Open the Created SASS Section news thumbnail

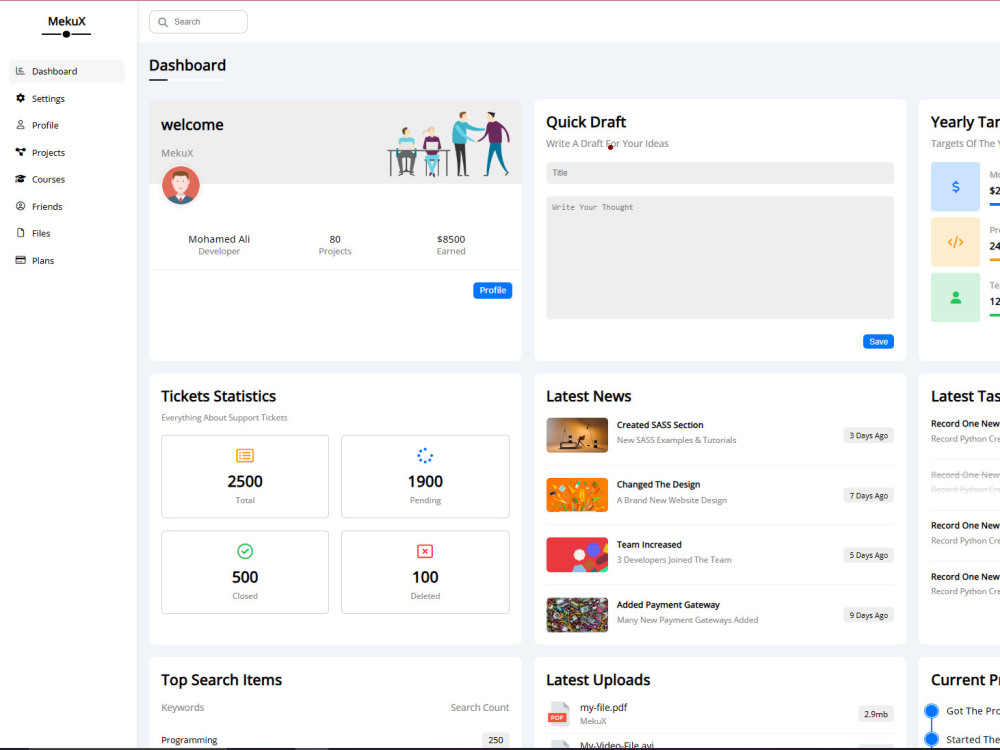coord(577,435)
